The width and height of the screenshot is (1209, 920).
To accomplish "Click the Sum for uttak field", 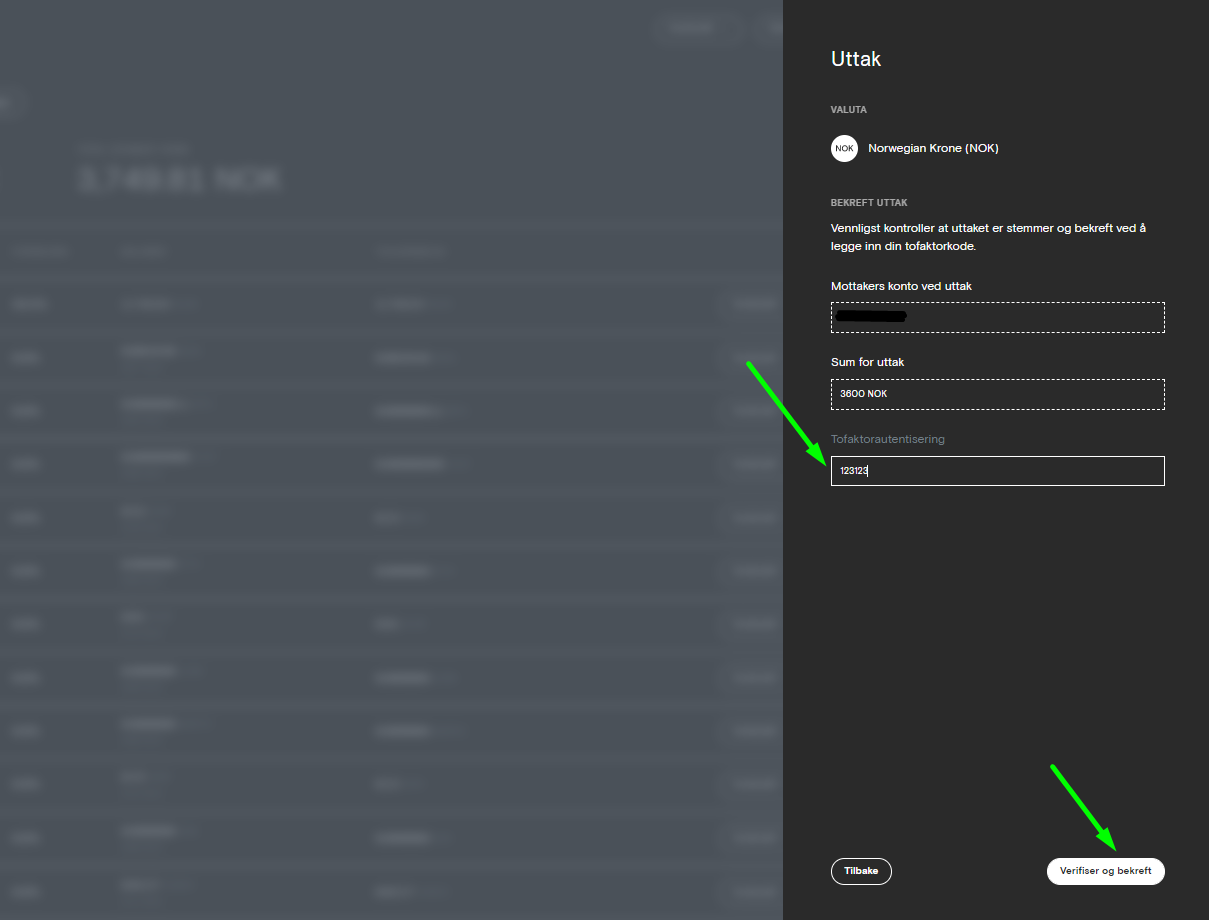I will (x=997, y=394).
